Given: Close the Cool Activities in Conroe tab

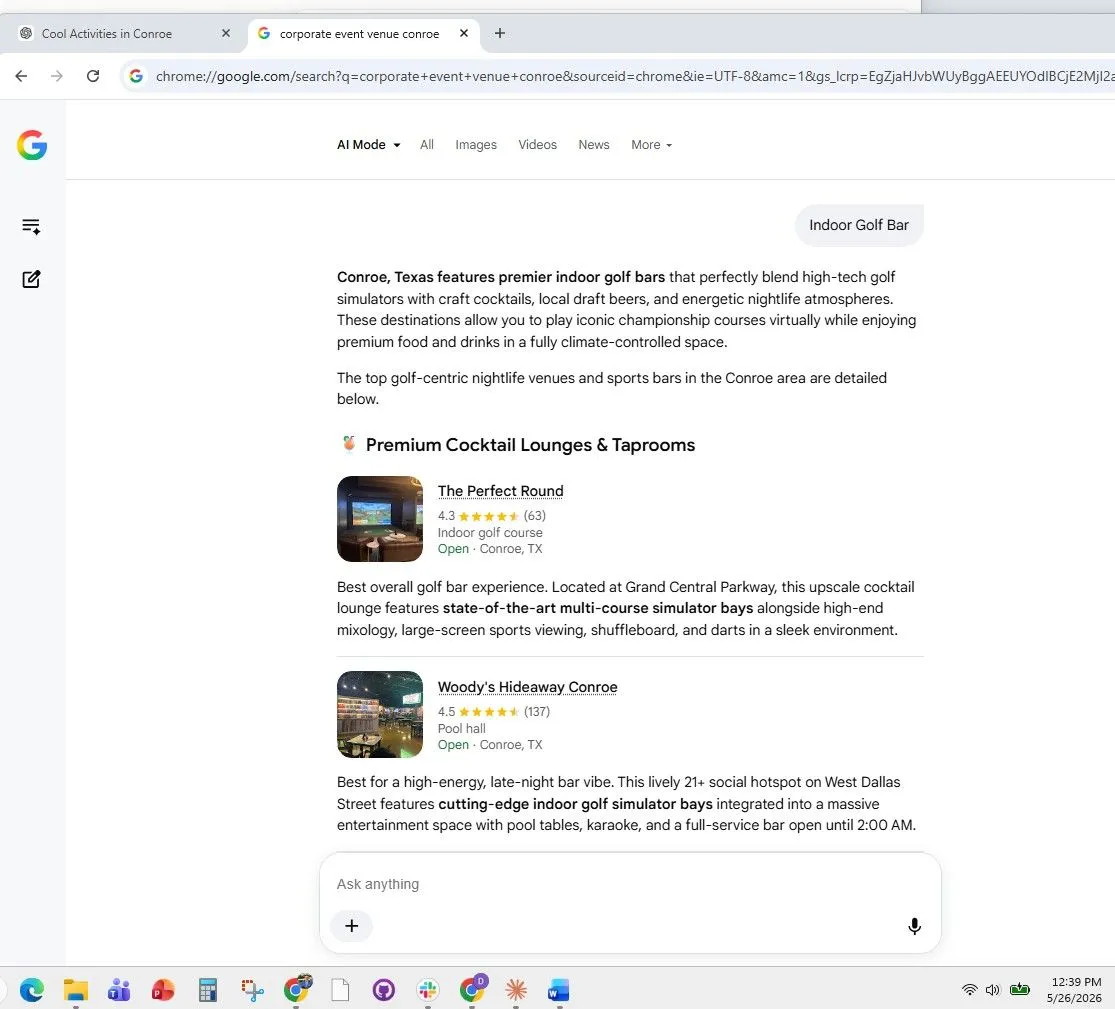Looking at the screenshot, I should click(226, 33).
